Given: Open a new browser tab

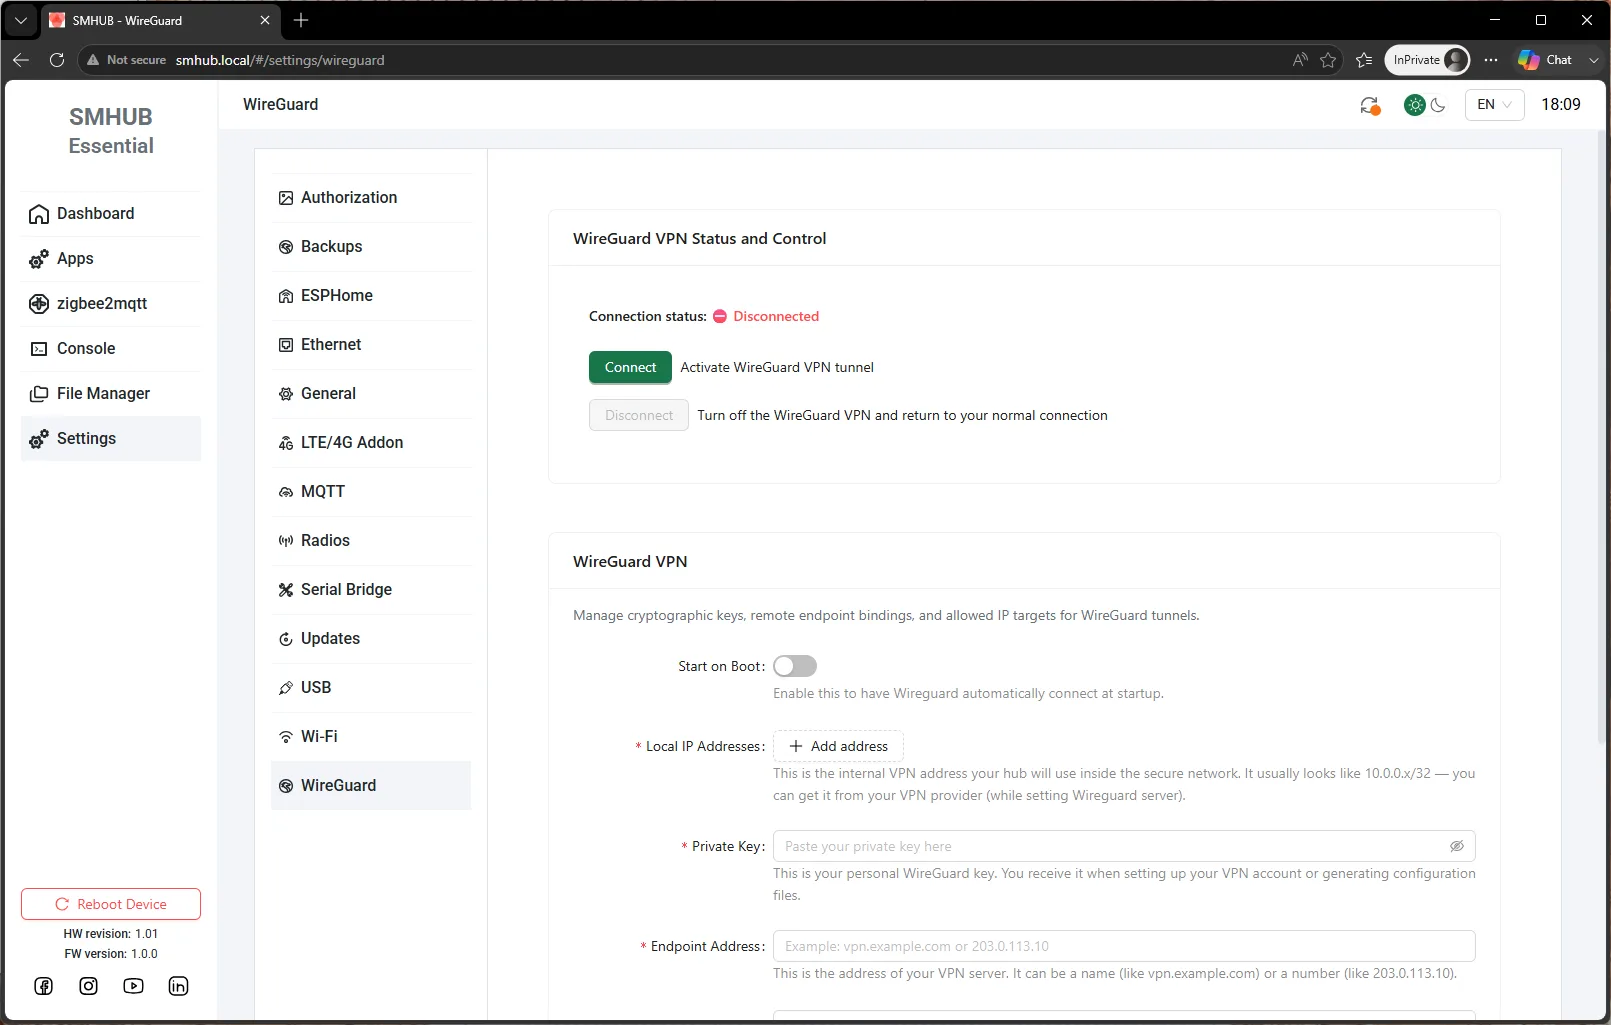Looking at the screenshot, I should coord(301,20).
